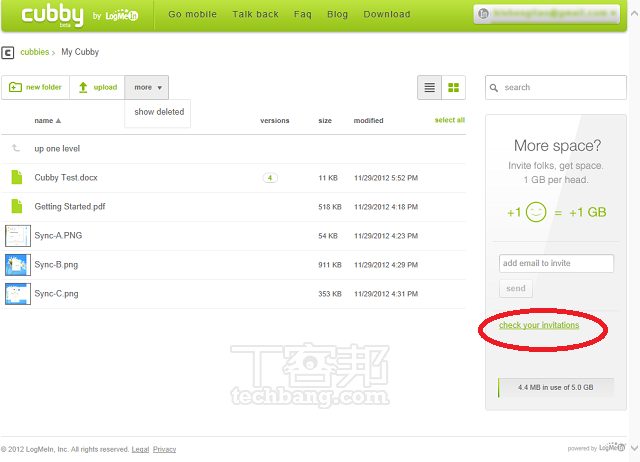Switch to grid view
The image size is (640, 462).
pyautogui.click(x=453, y=87)
